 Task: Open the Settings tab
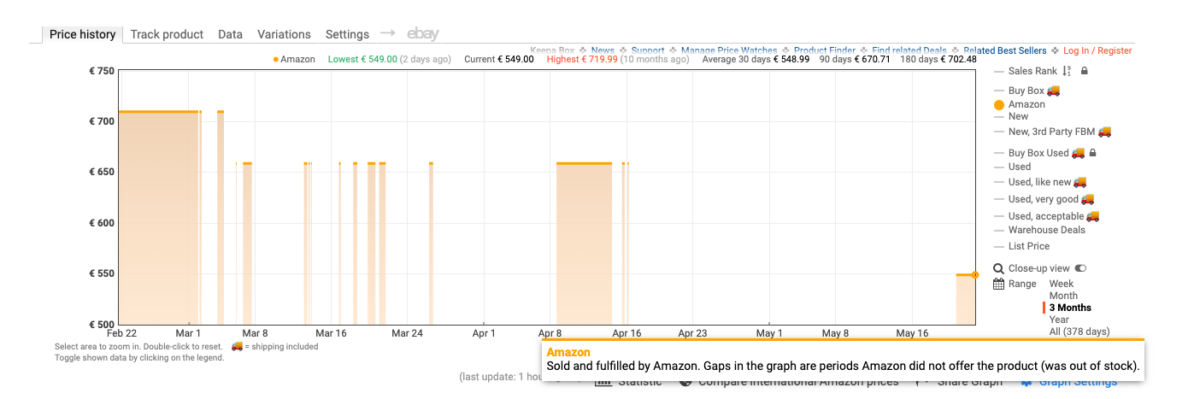coord(347,34)
